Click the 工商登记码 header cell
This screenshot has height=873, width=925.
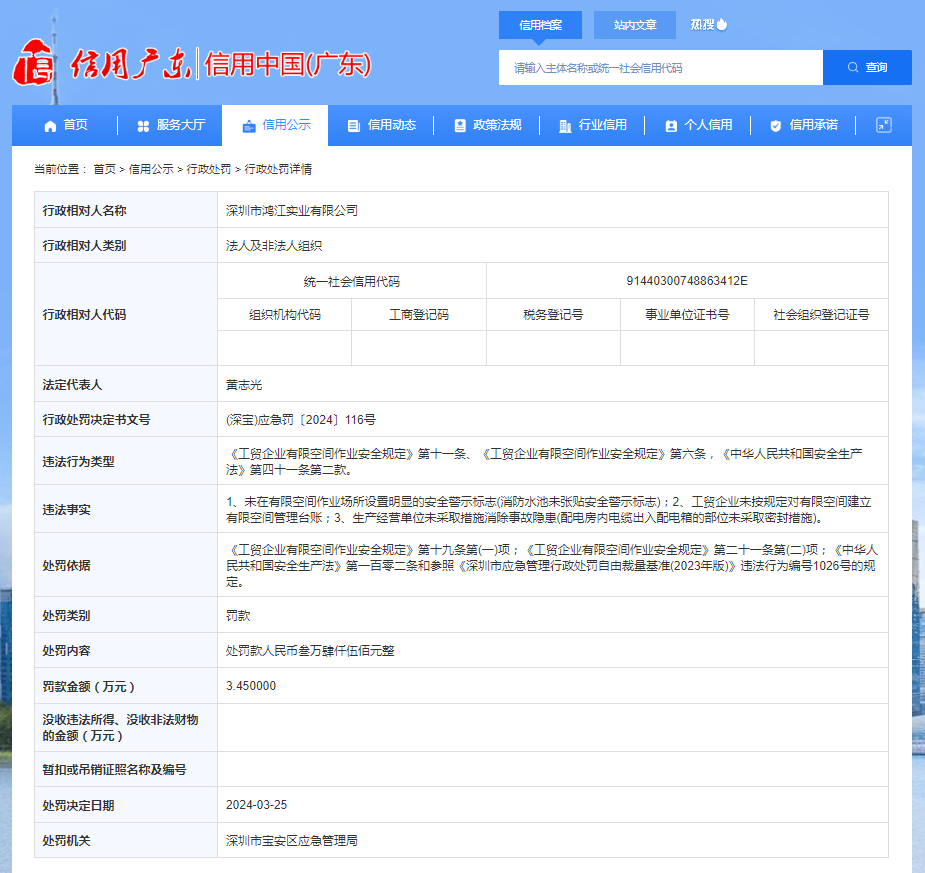click(x=419, y=315)
